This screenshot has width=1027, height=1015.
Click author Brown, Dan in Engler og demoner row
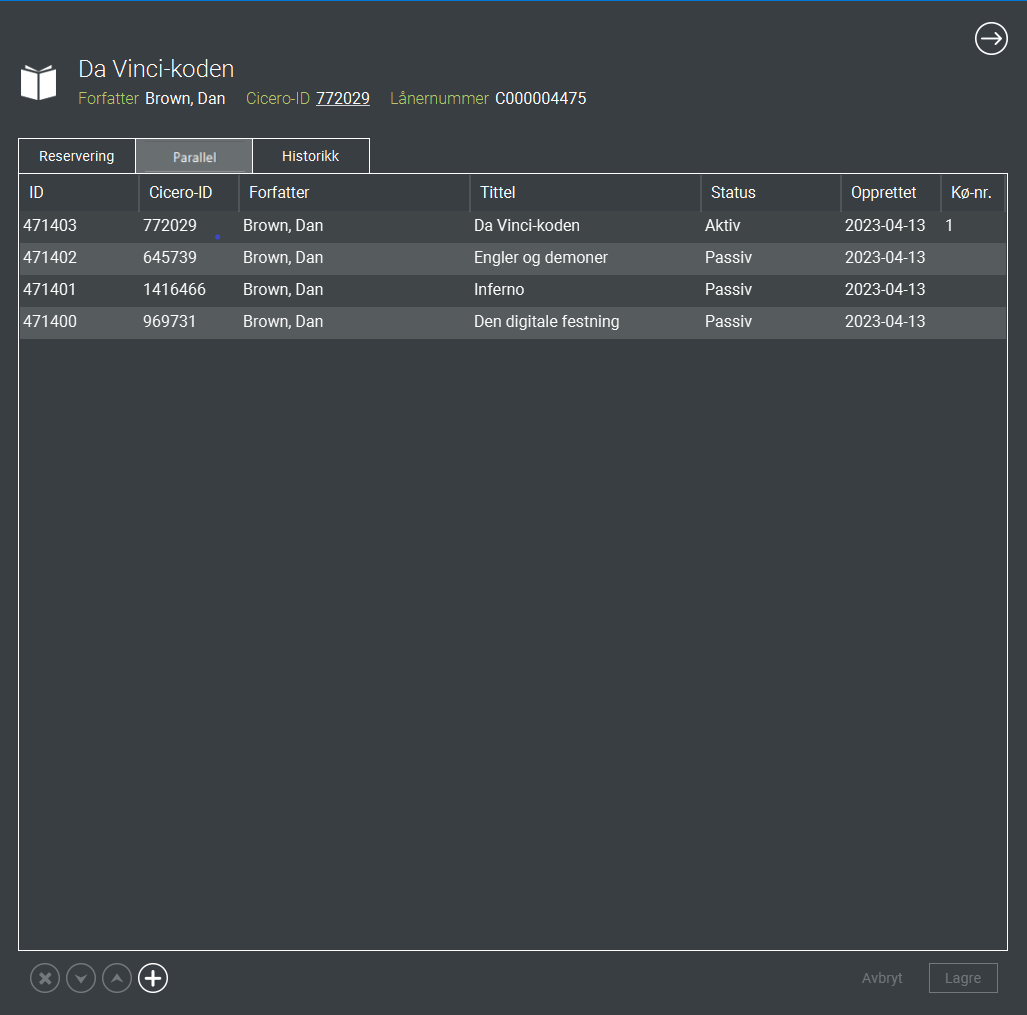tap(283, 257)
